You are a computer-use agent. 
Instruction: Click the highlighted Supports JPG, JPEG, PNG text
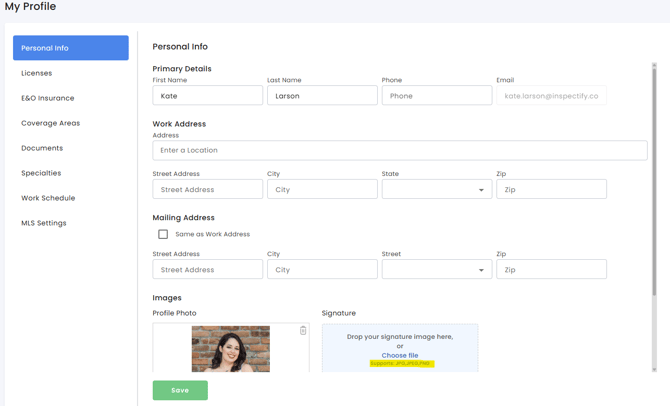[x=402, y=363]
